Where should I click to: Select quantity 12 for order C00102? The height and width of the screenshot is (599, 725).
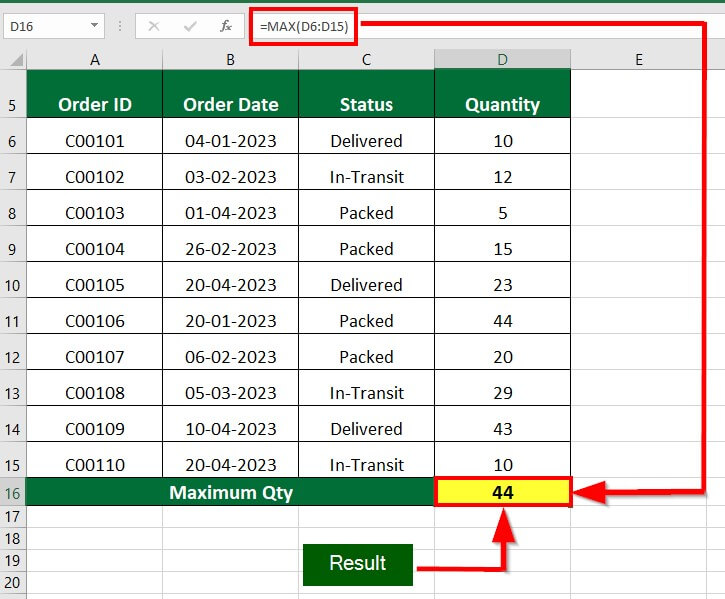(503, 172)
